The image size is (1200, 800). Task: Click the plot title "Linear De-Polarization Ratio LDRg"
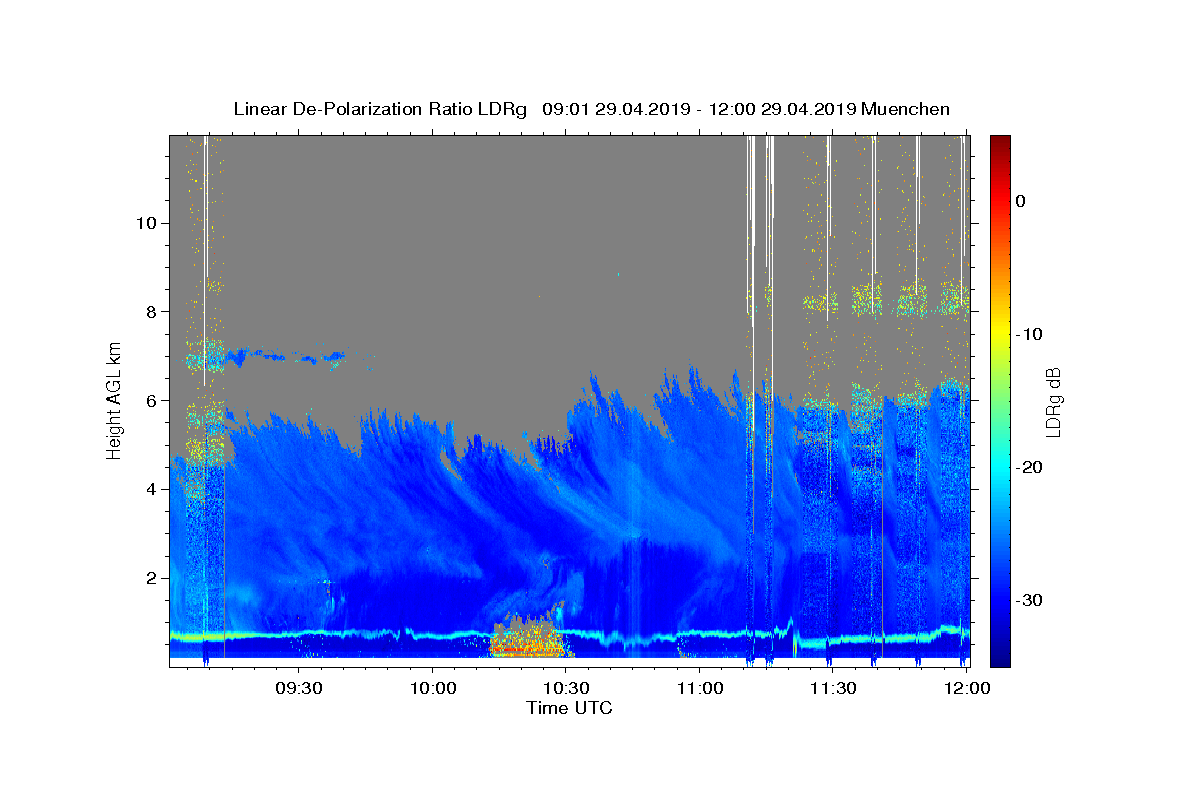tap(380, 109)
